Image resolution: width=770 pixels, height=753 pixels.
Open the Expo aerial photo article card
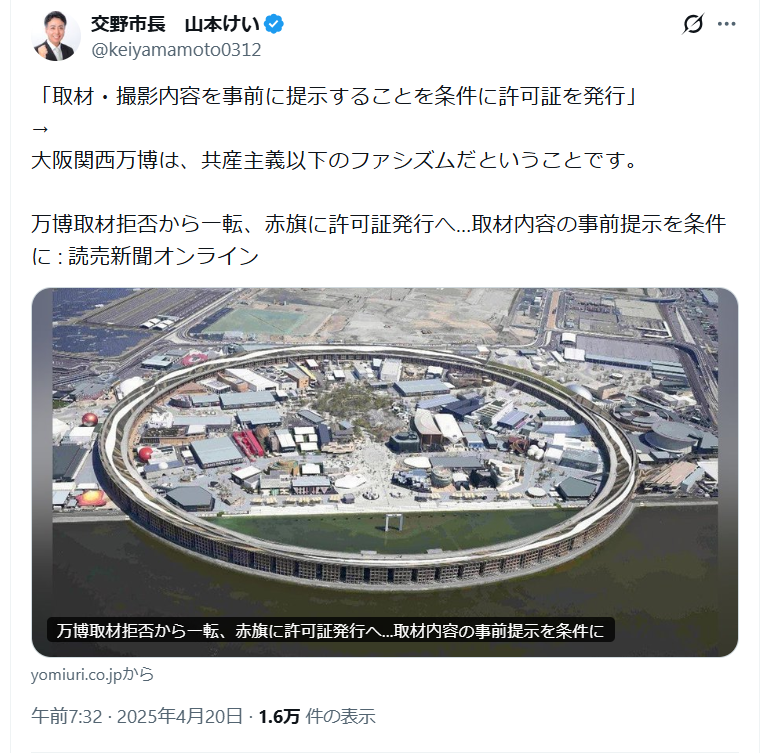pos(385,472)
